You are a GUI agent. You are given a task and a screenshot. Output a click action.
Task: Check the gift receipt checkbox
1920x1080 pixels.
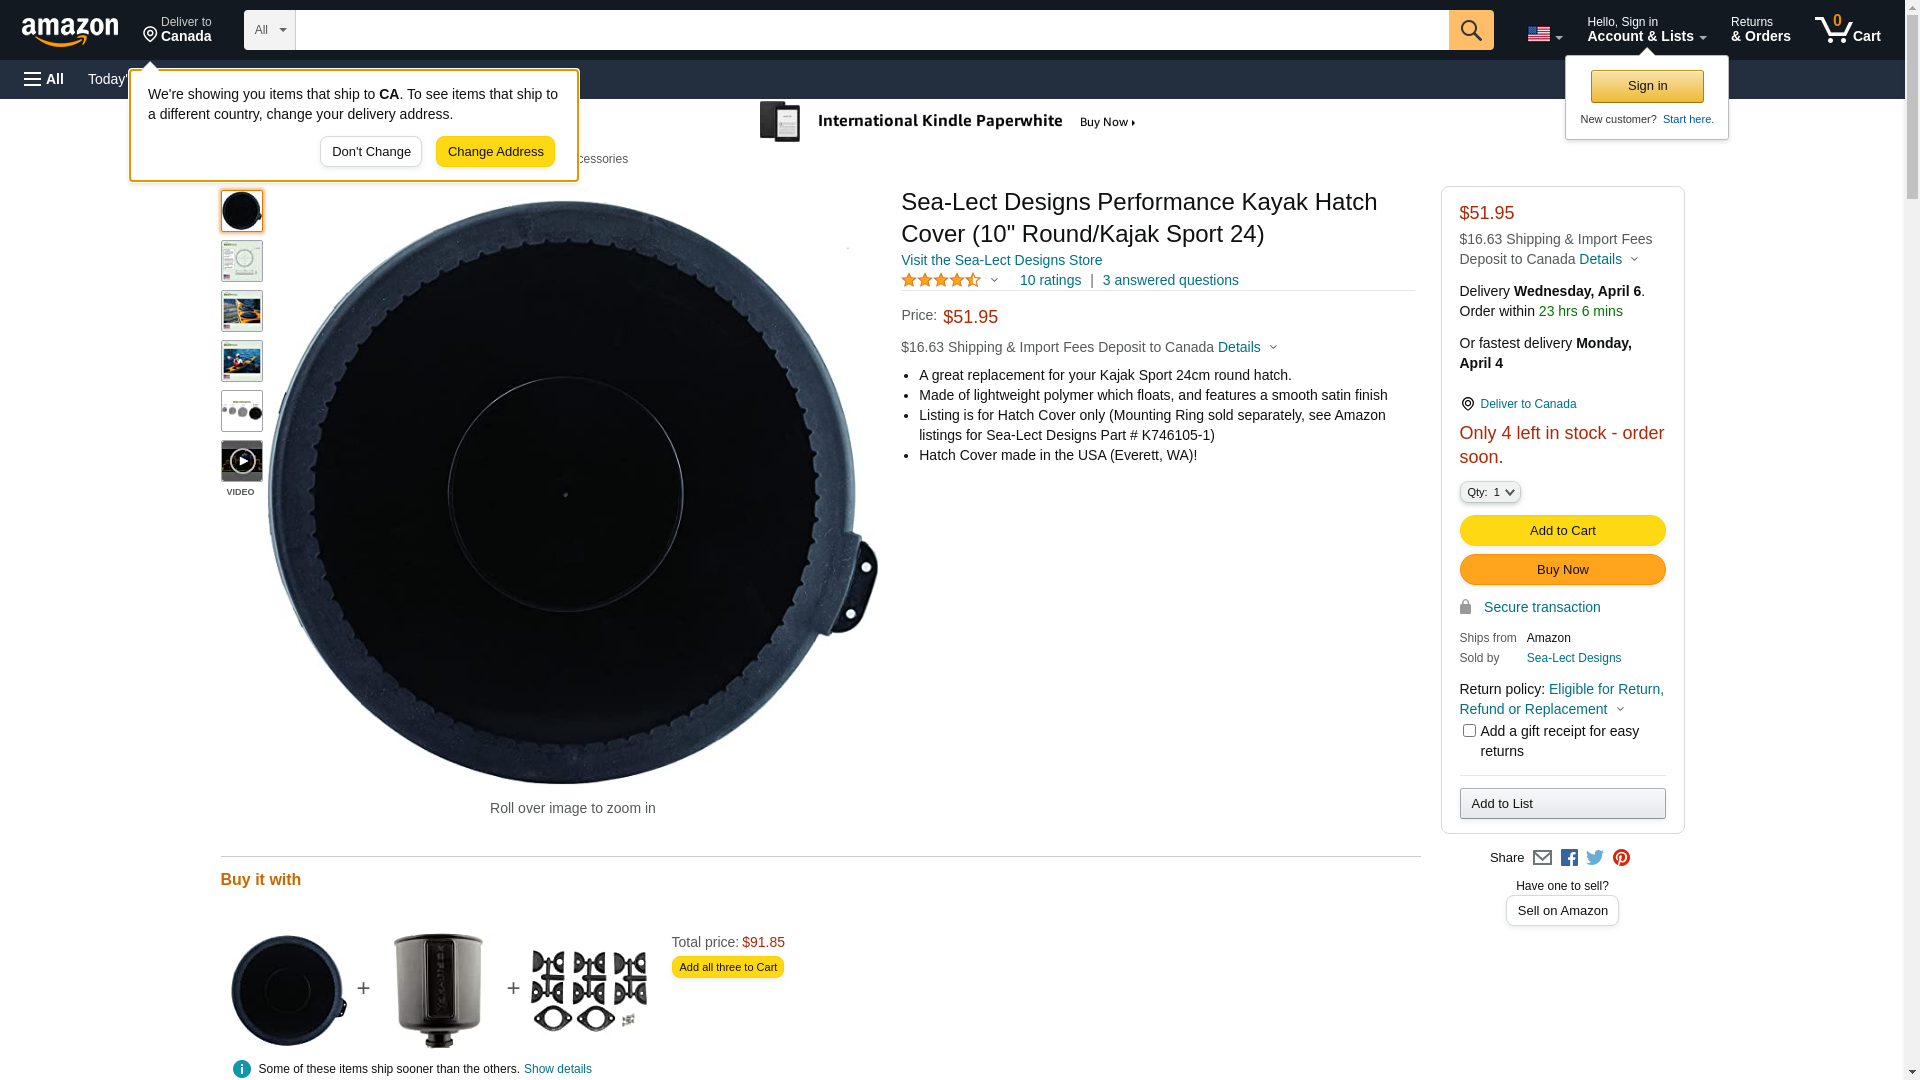click(1469, 731)
